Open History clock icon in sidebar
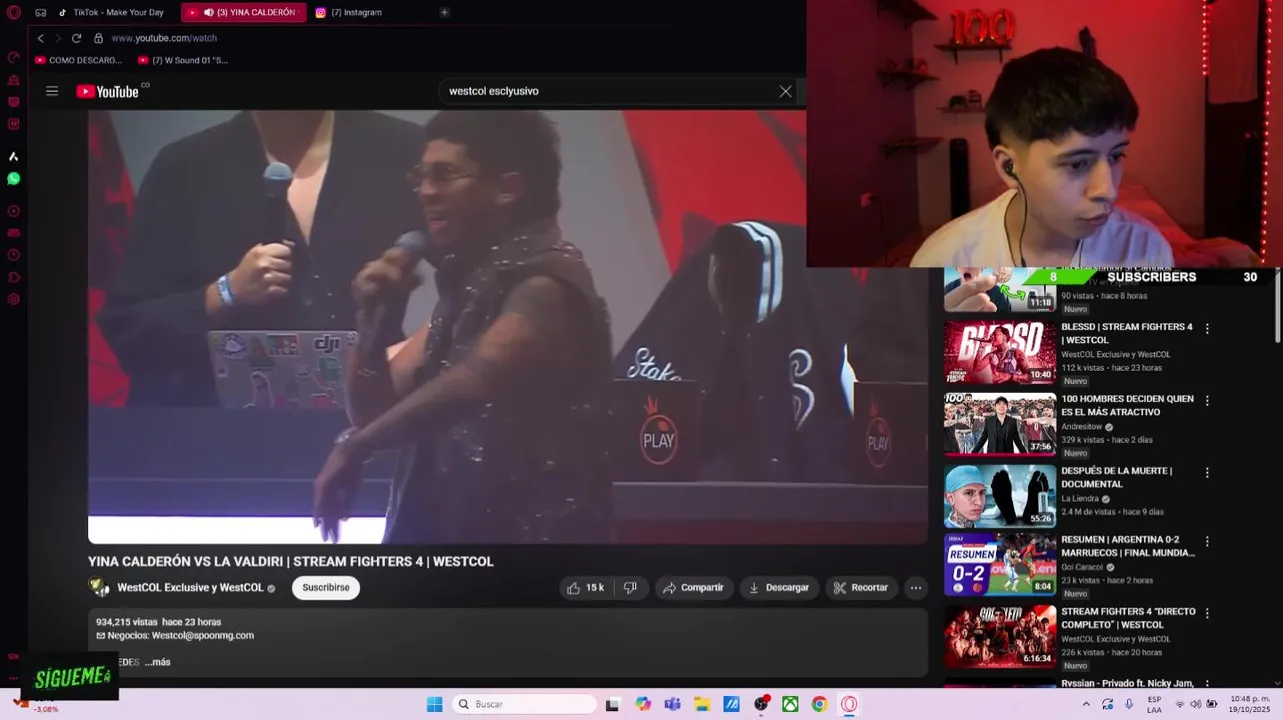Screen dimensions: 1283x720 [14, 255]
